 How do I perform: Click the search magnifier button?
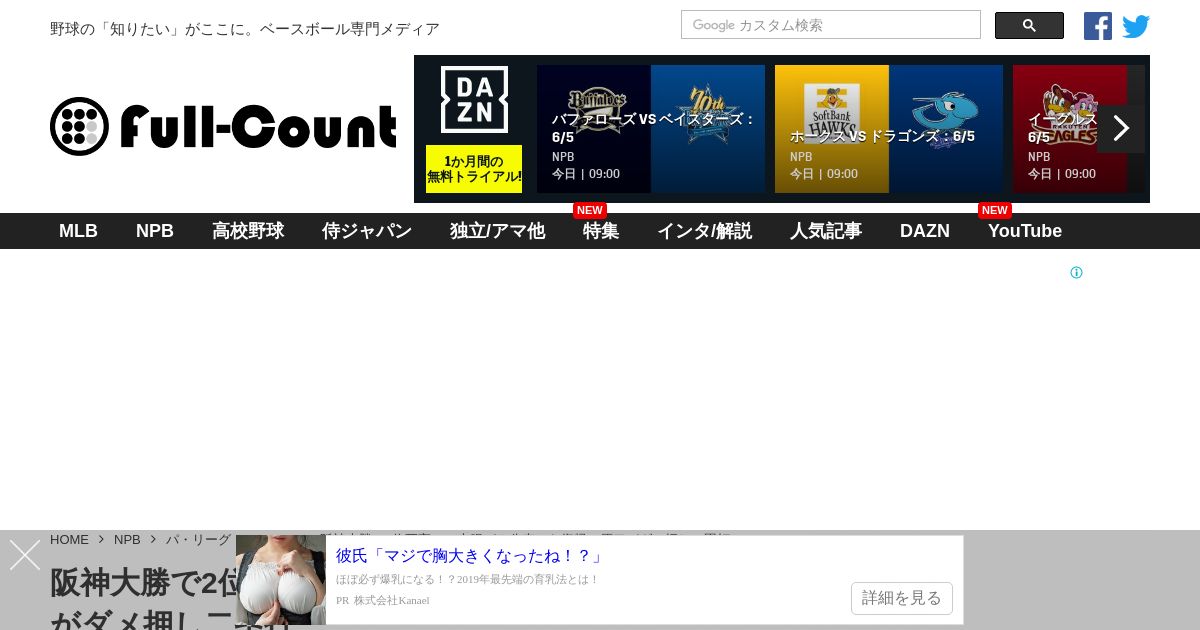[x=1029, y=26]
